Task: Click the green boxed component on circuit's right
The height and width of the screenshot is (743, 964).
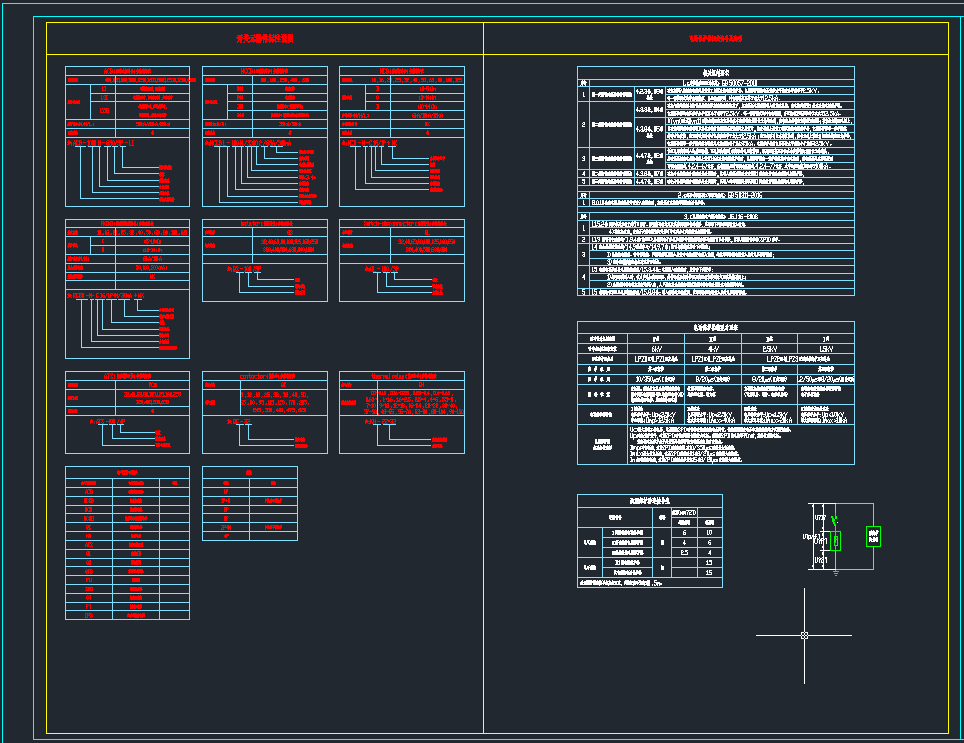Action: 873,537
